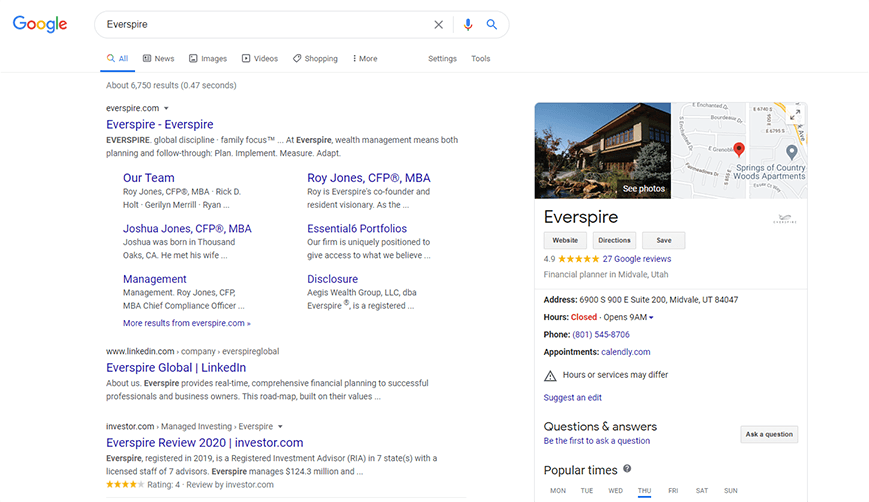869x502 pixels.
Task: Click investor.com star rating
Action: tap(125, 484)
